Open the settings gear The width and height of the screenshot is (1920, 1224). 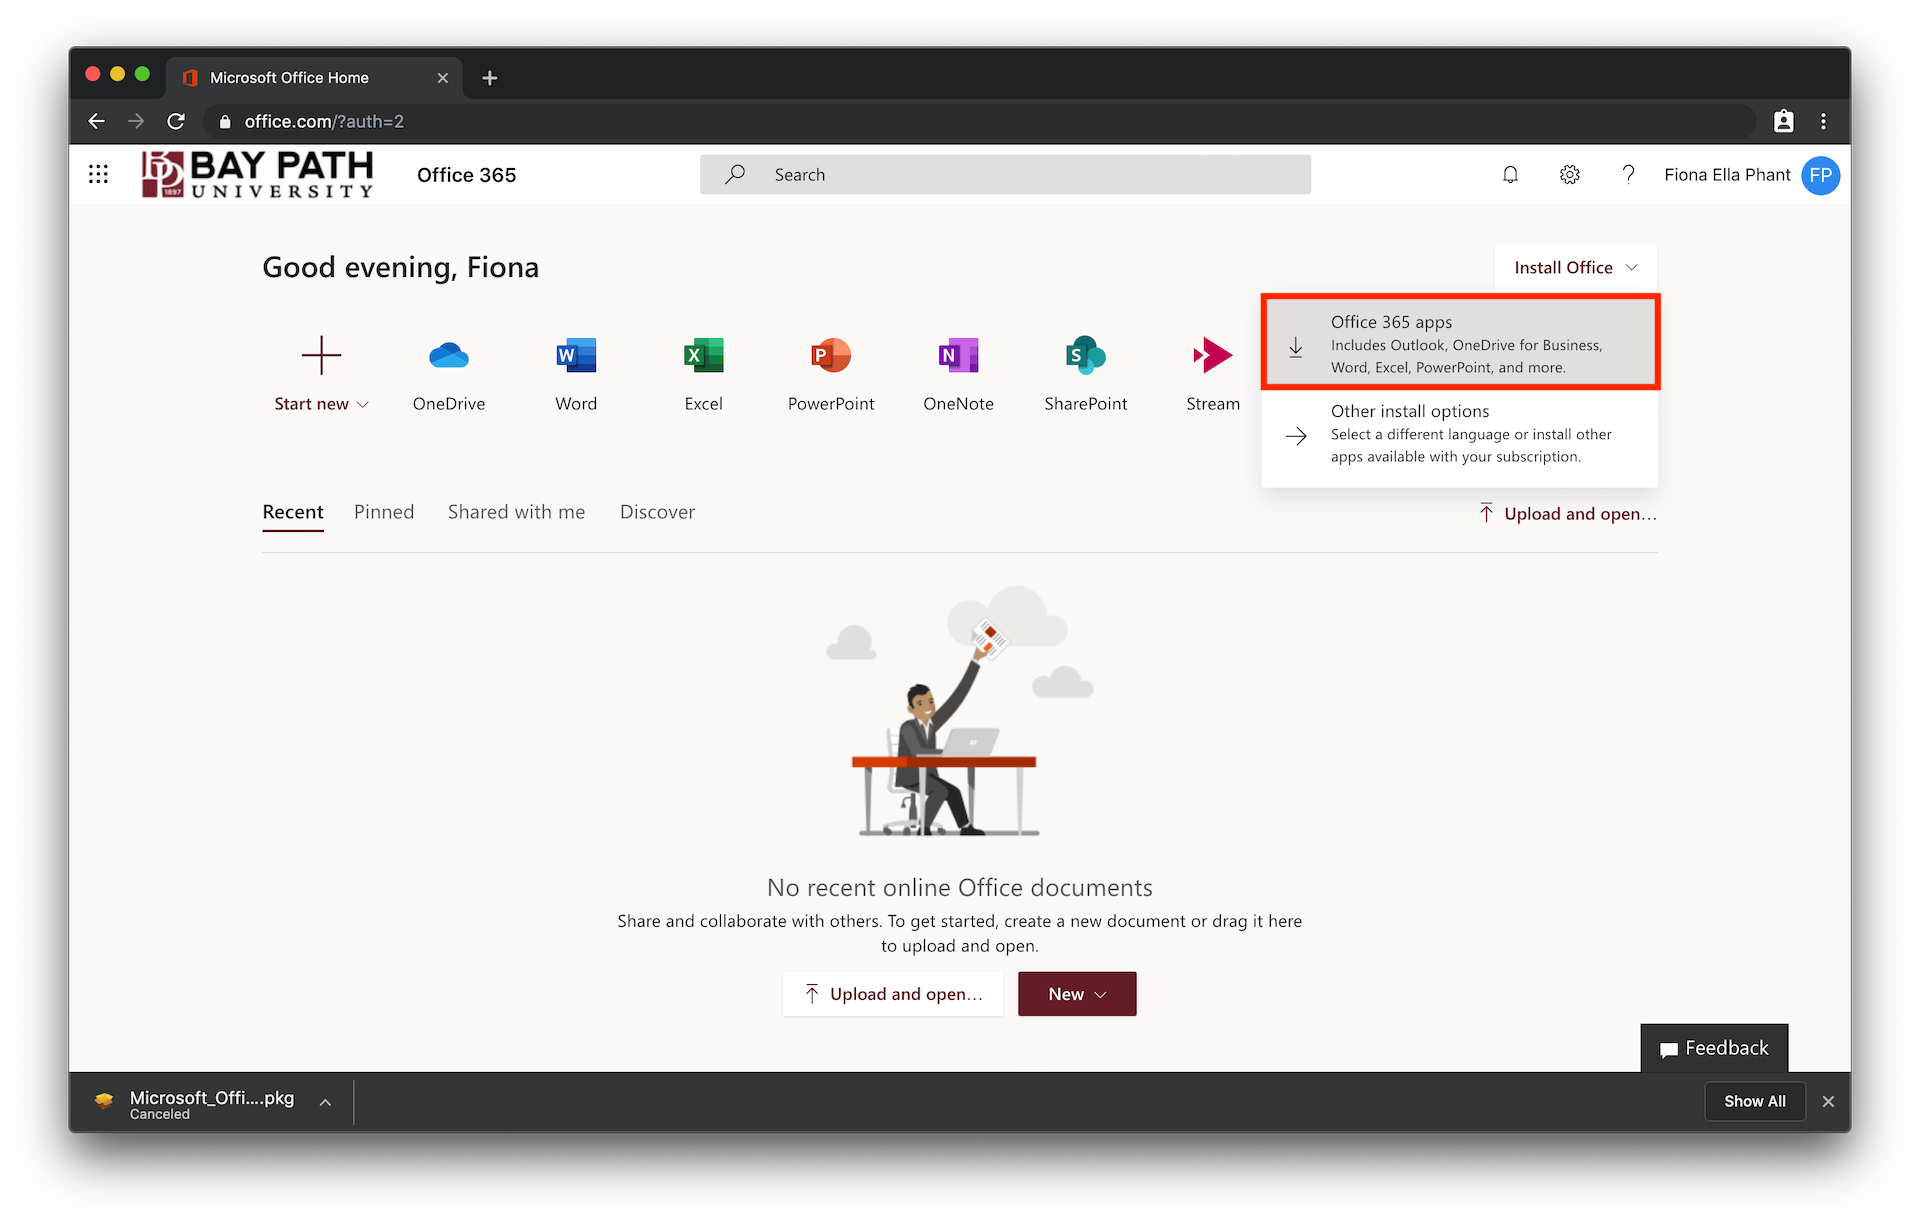click(x=1570, y=175)
